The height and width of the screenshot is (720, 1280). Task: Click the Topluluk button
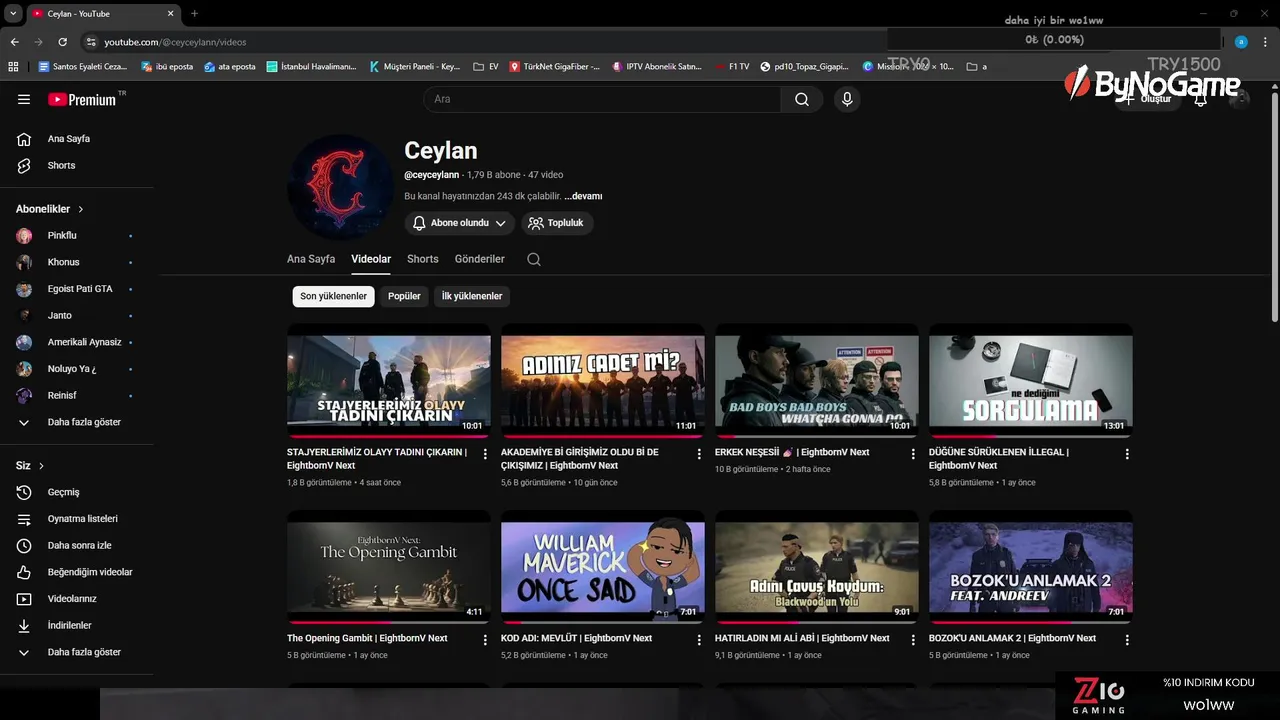point(556,223)
